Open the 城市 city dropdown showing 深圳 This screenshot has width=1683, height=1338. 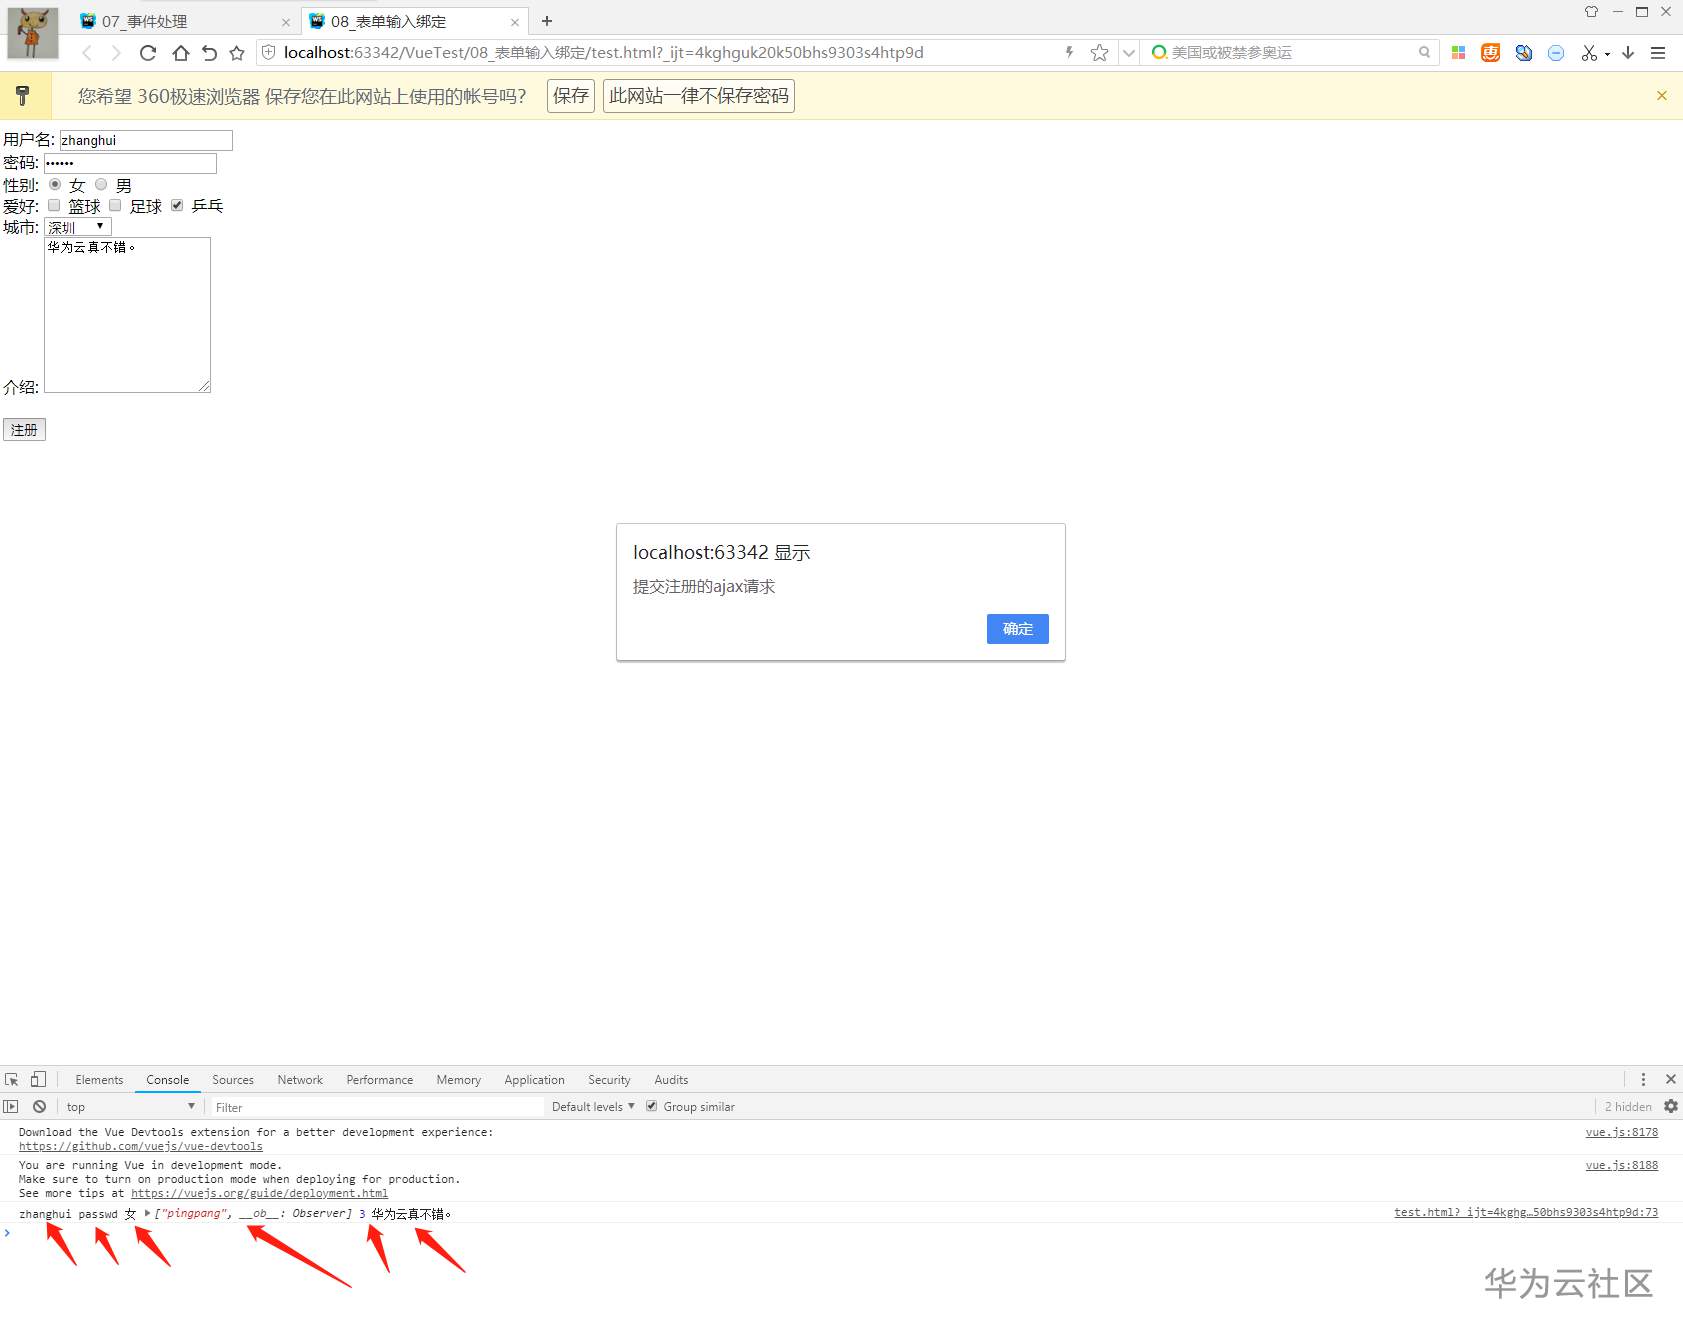click(x=78, y=227)
